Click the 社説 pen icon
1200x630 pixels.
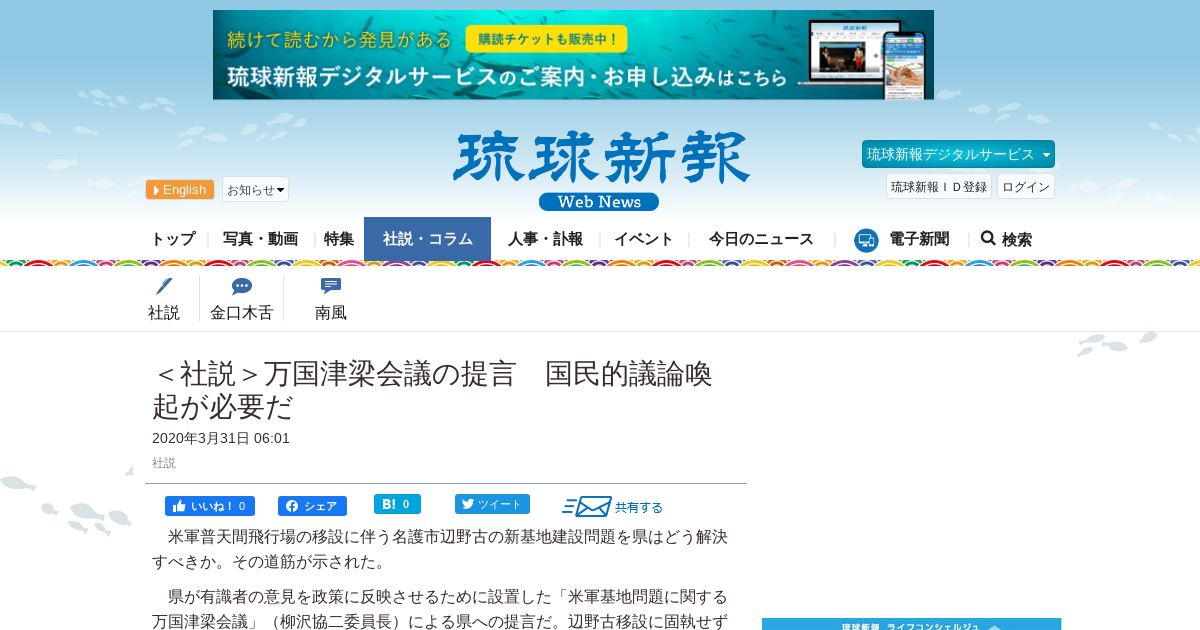(x=164, y=286)
